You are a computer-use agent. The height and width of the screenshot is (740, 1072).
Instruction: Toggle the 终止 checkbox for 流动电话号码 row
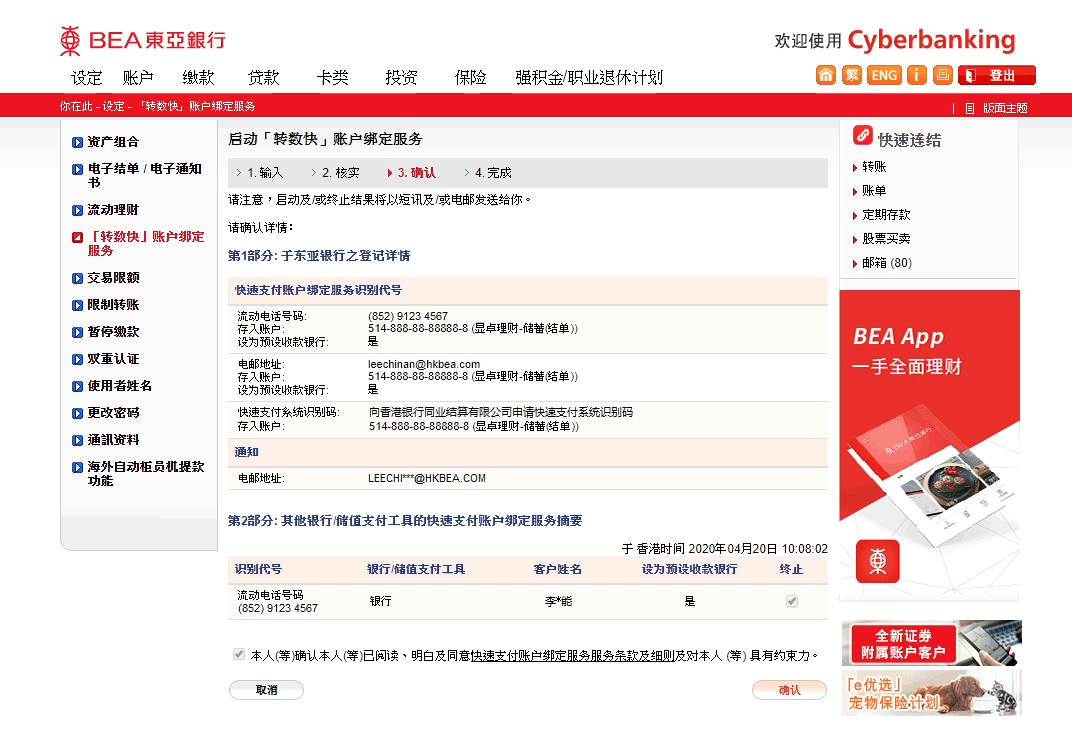(792, 601)
